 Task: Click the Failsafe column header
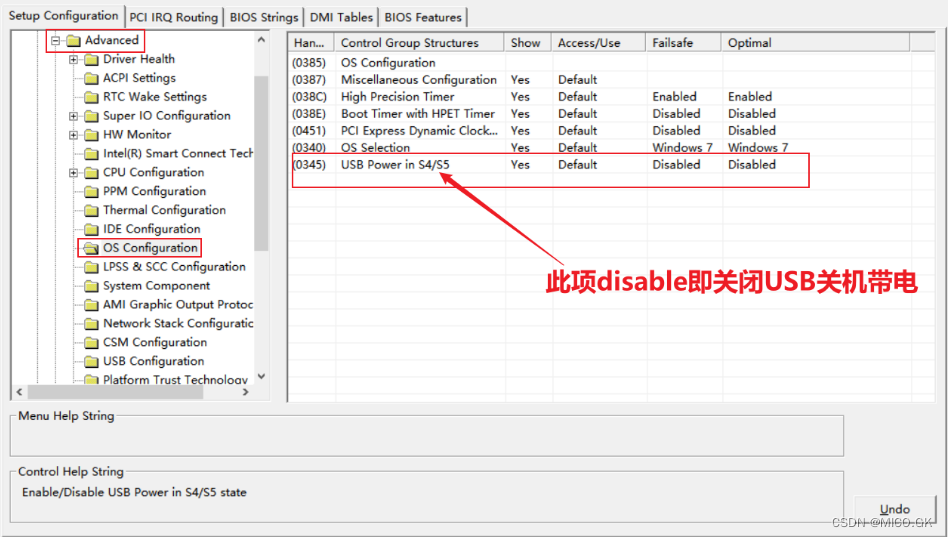pyautogui.click(x=683, y=43)
